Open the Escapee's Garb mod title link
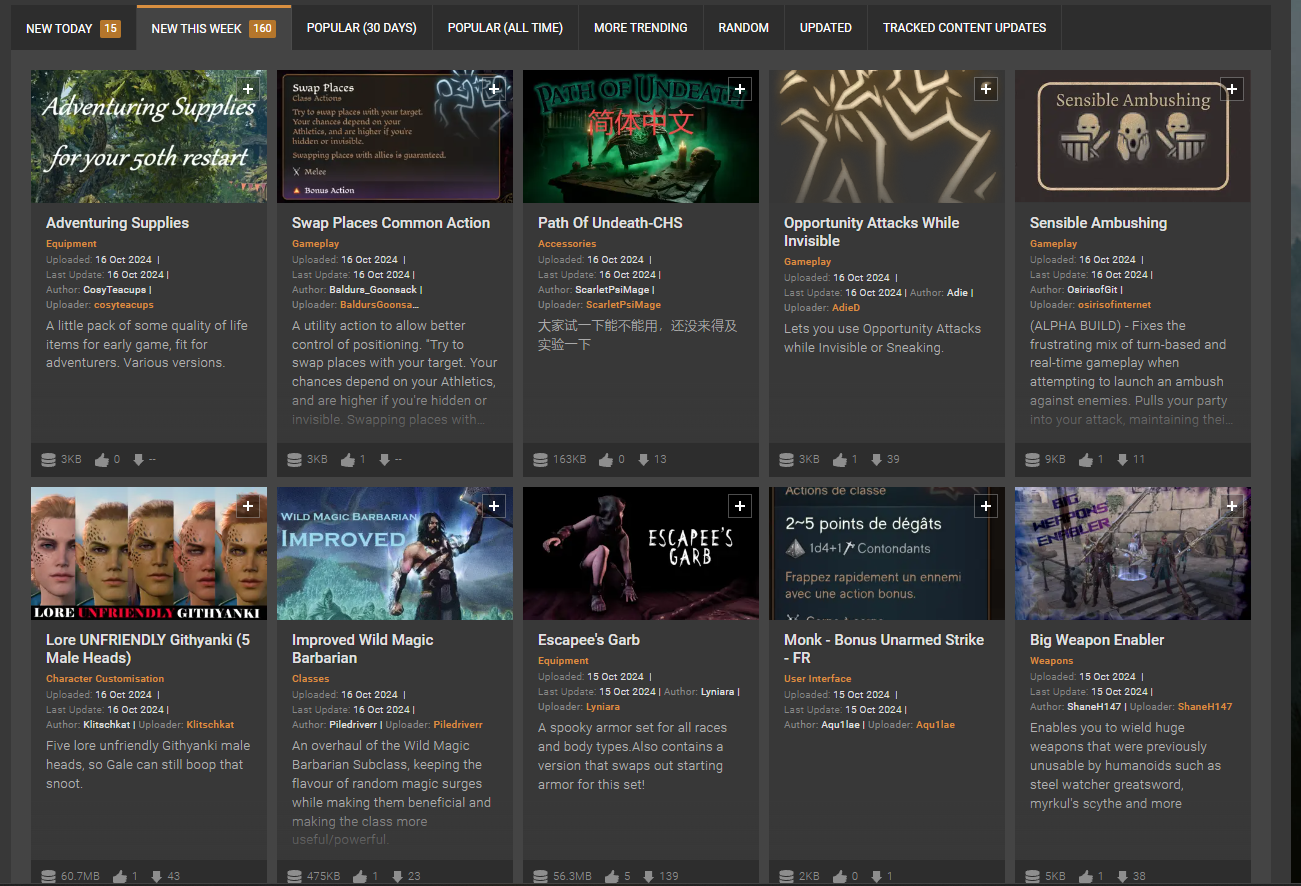The width and height of the screenshot is (1301, 886). point(589,640)
